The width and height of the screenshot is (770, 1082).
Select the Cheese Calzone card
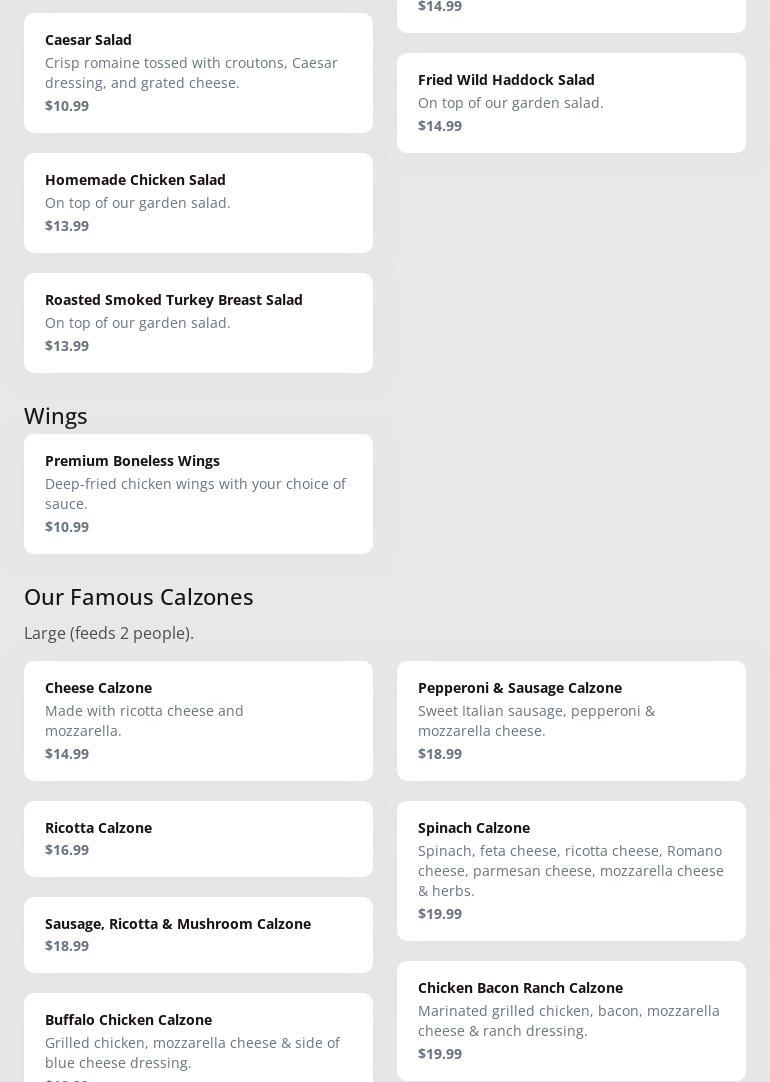click(x=198, y=720)
